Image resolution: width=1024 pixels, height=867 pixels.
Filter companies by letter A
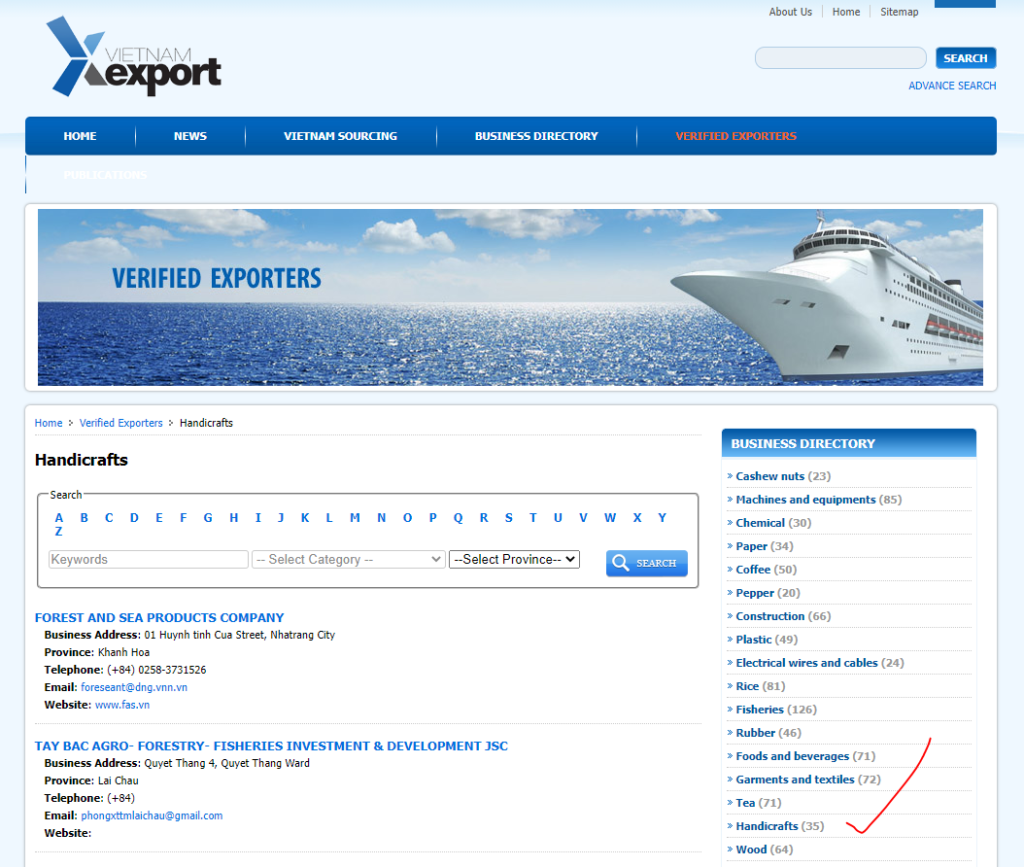tap(59, 518)
